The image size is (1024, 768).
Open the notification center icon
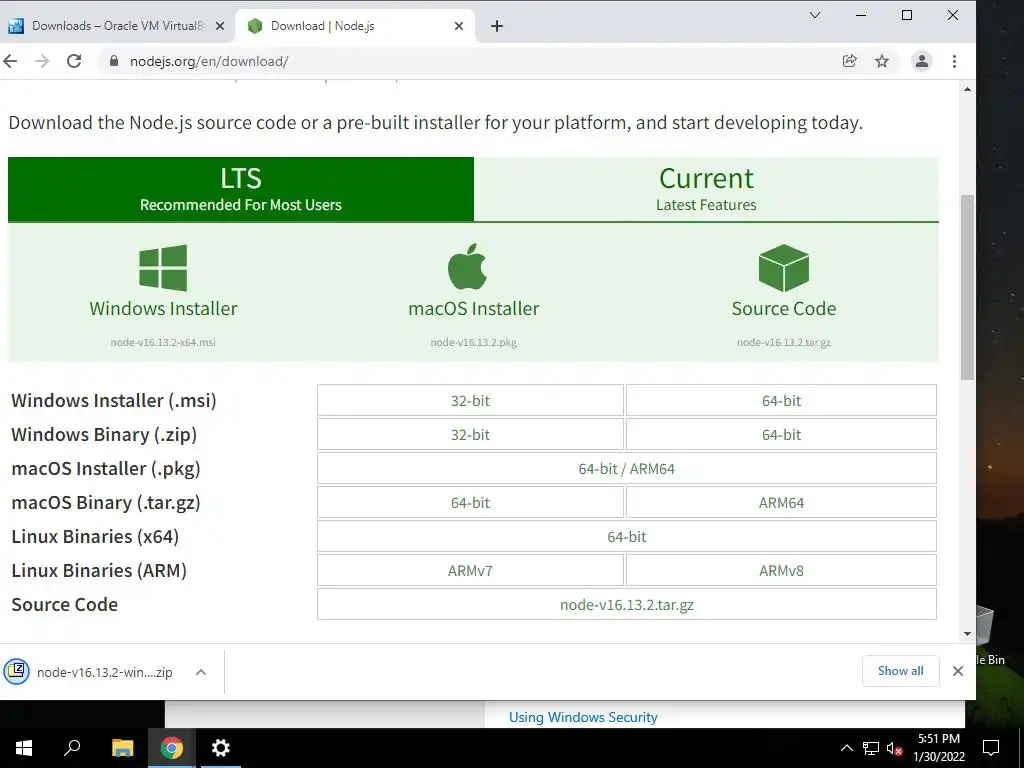click(x=991, y=748)
